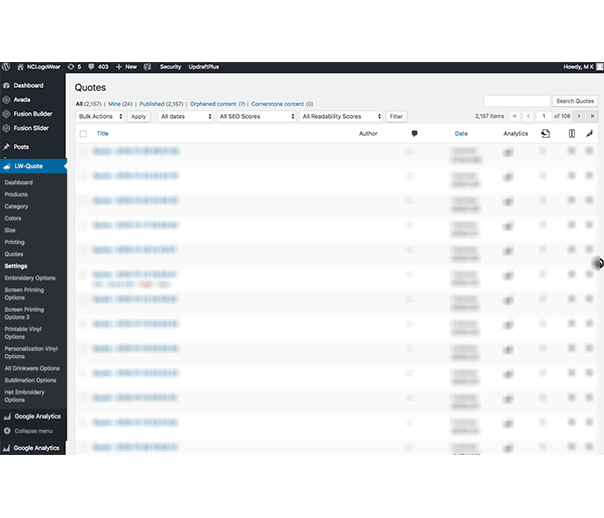Click the pushpin icon beside Posts

pos(7,147)
